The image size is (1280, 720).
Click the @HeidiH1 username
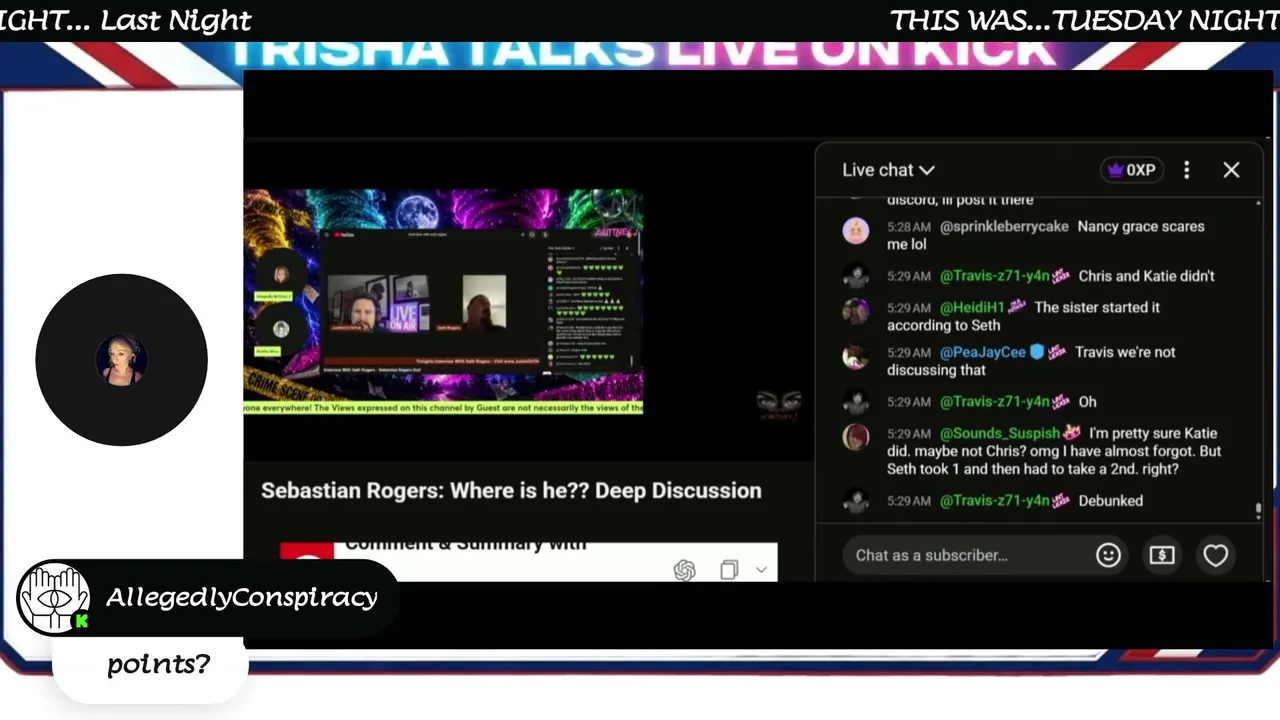click(x=972, y=308)
